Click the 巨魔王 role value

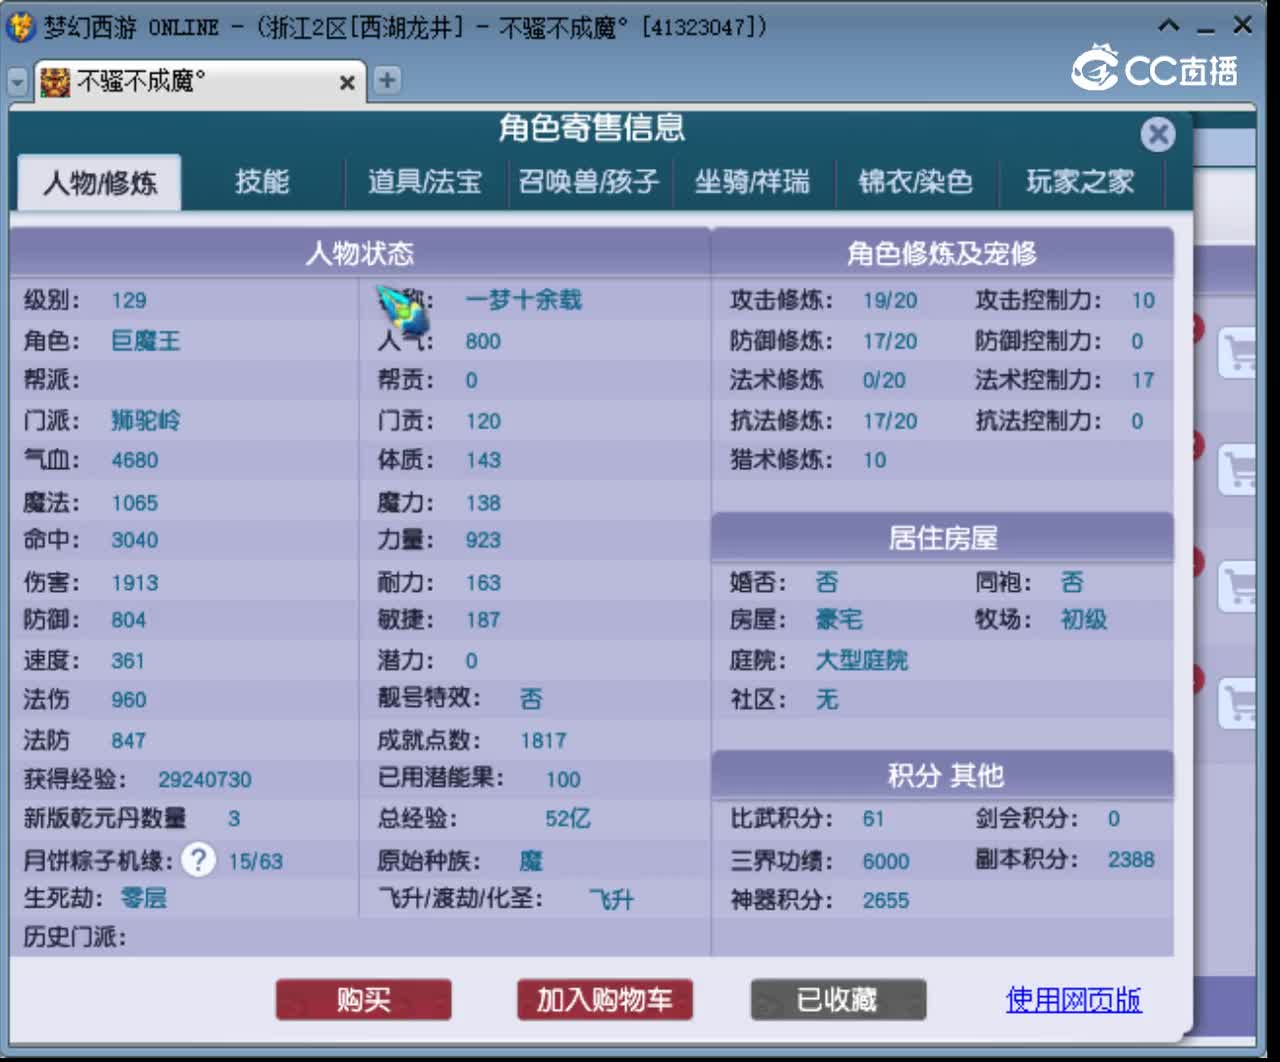point(146,341)
